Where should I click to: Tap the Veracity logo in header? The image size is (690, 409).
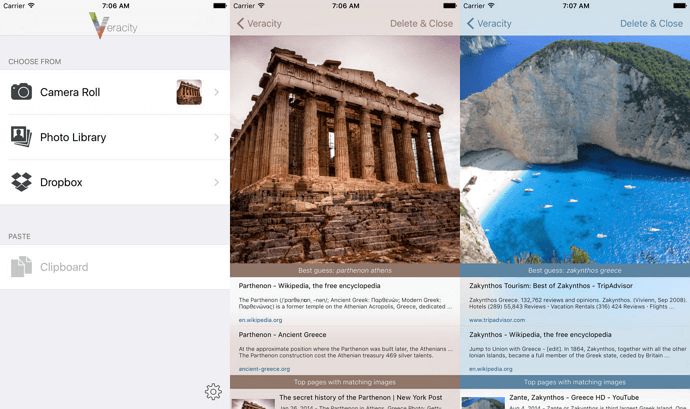pos(114,26)
